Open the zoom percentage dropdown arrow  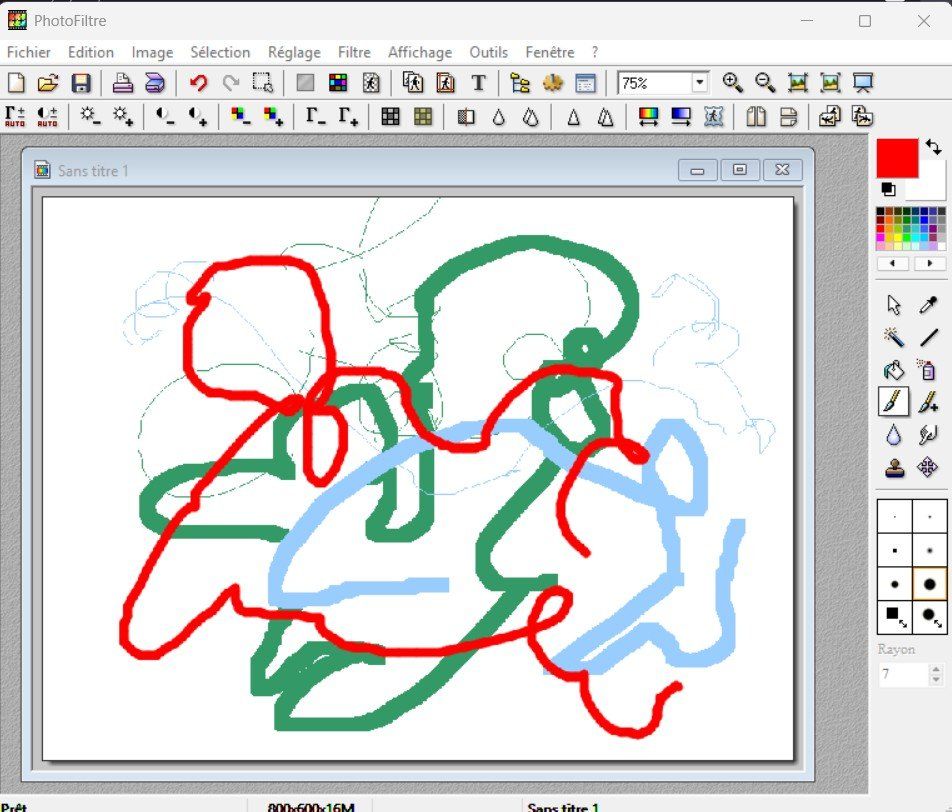[x=700, y=82]
